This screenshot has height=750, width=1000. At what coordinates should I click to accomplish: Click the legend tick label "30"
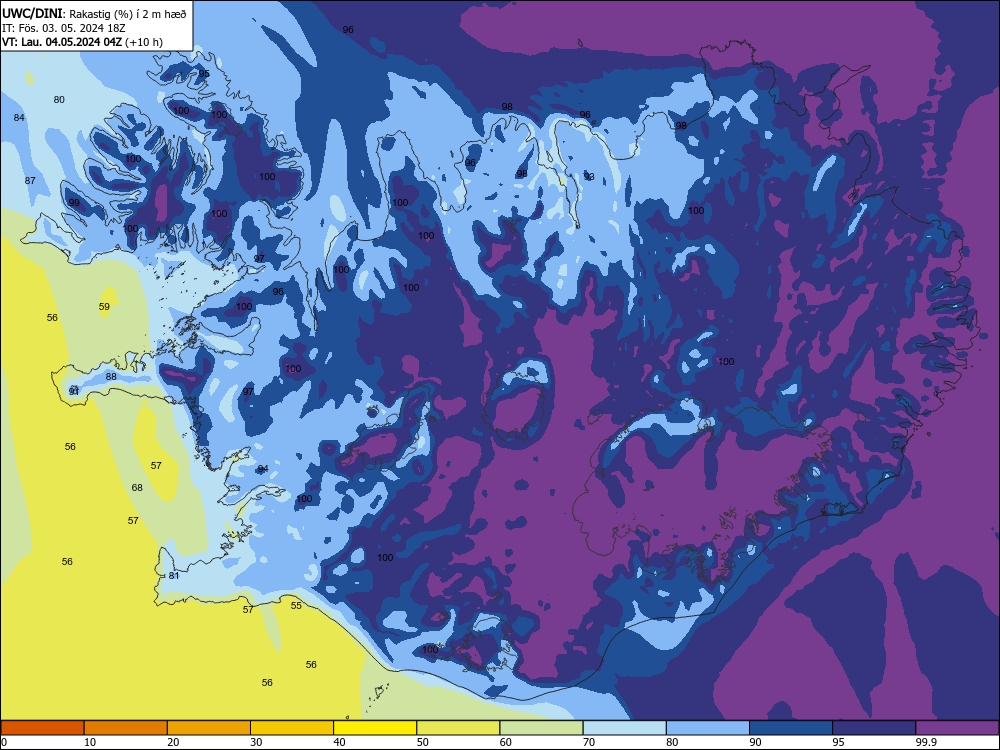click(256, 742)
